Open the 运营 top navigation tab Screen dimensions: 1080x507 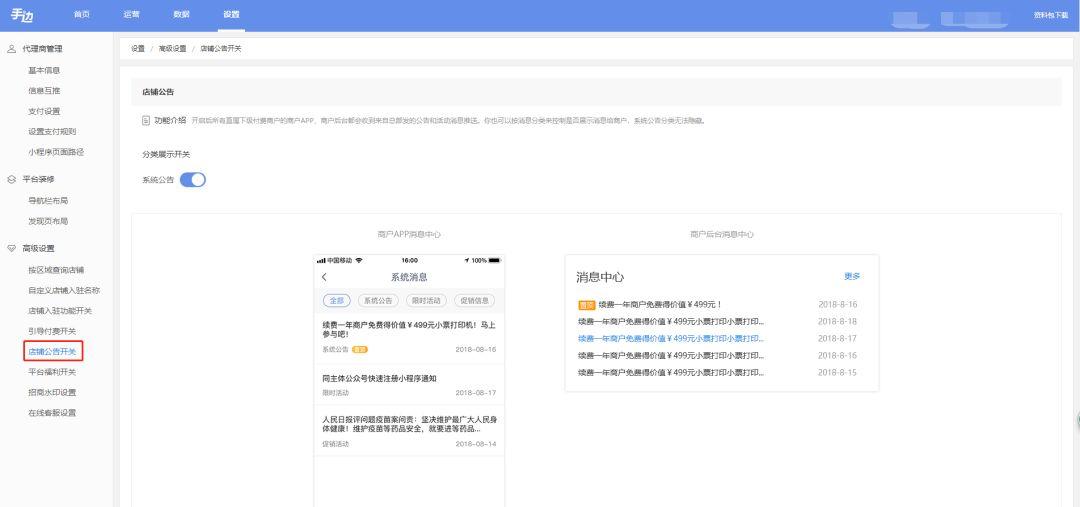[x=132, y=14]
